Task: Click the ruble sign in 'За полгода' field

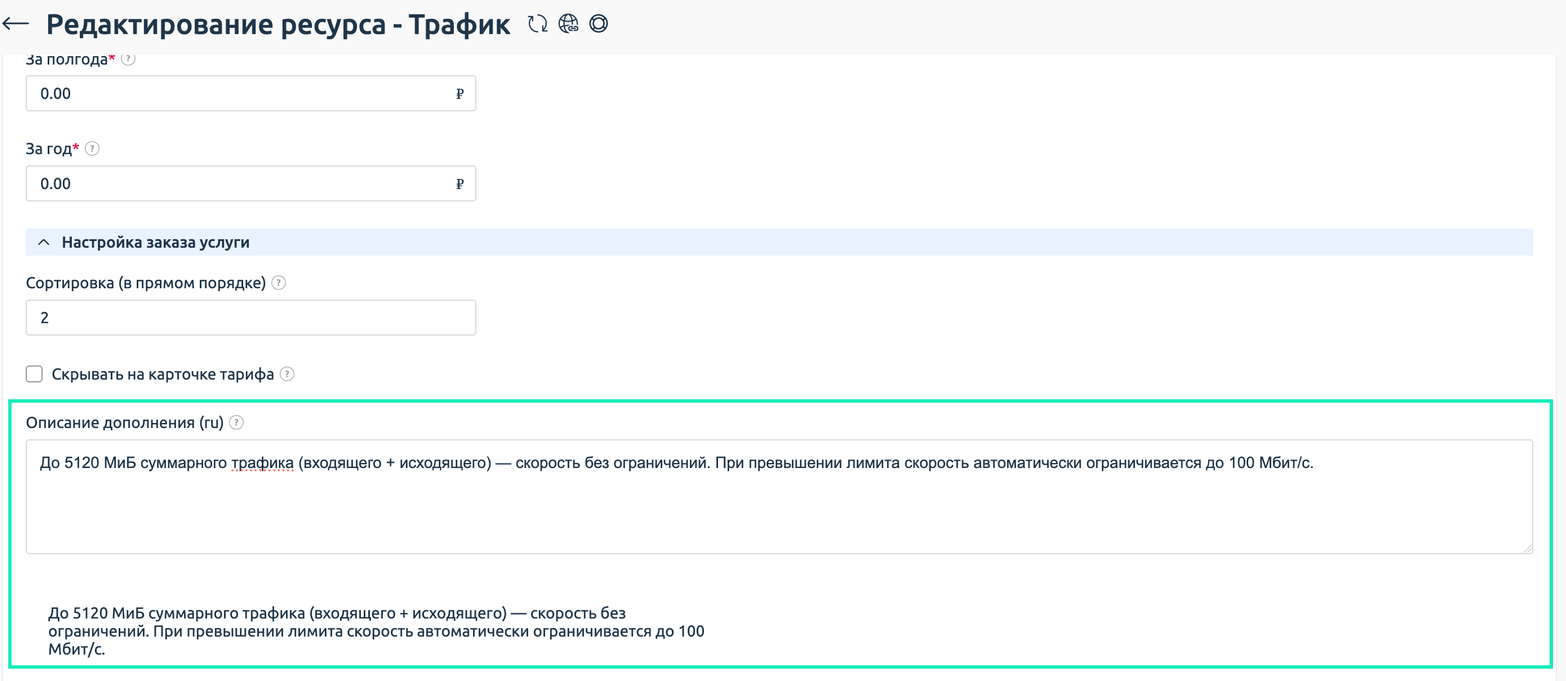Action: tap(460, 94)
